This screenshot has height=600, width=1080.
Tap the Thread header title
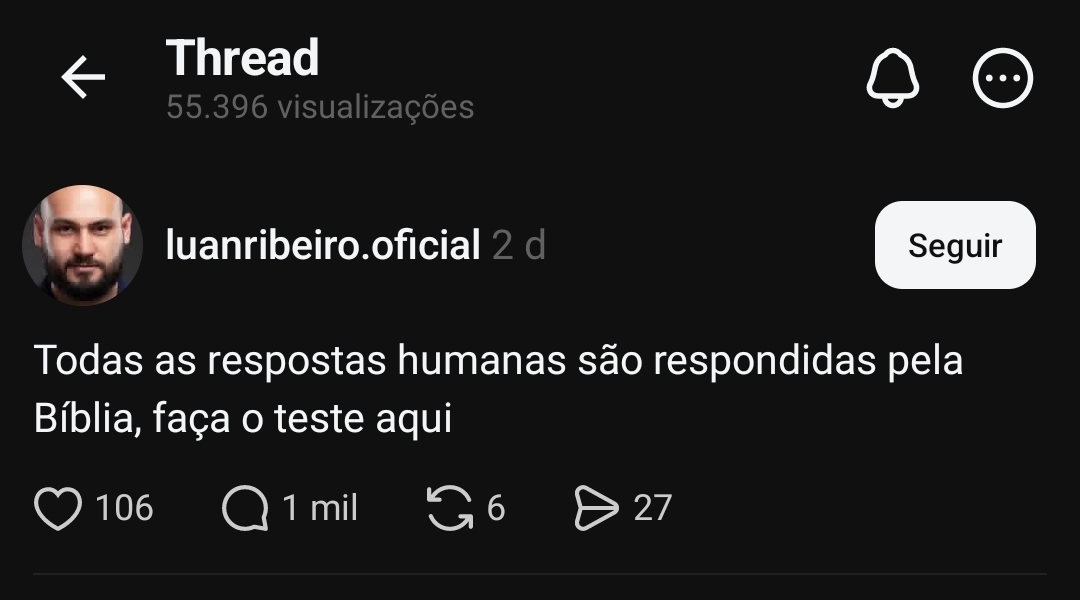tap(242, 58)
